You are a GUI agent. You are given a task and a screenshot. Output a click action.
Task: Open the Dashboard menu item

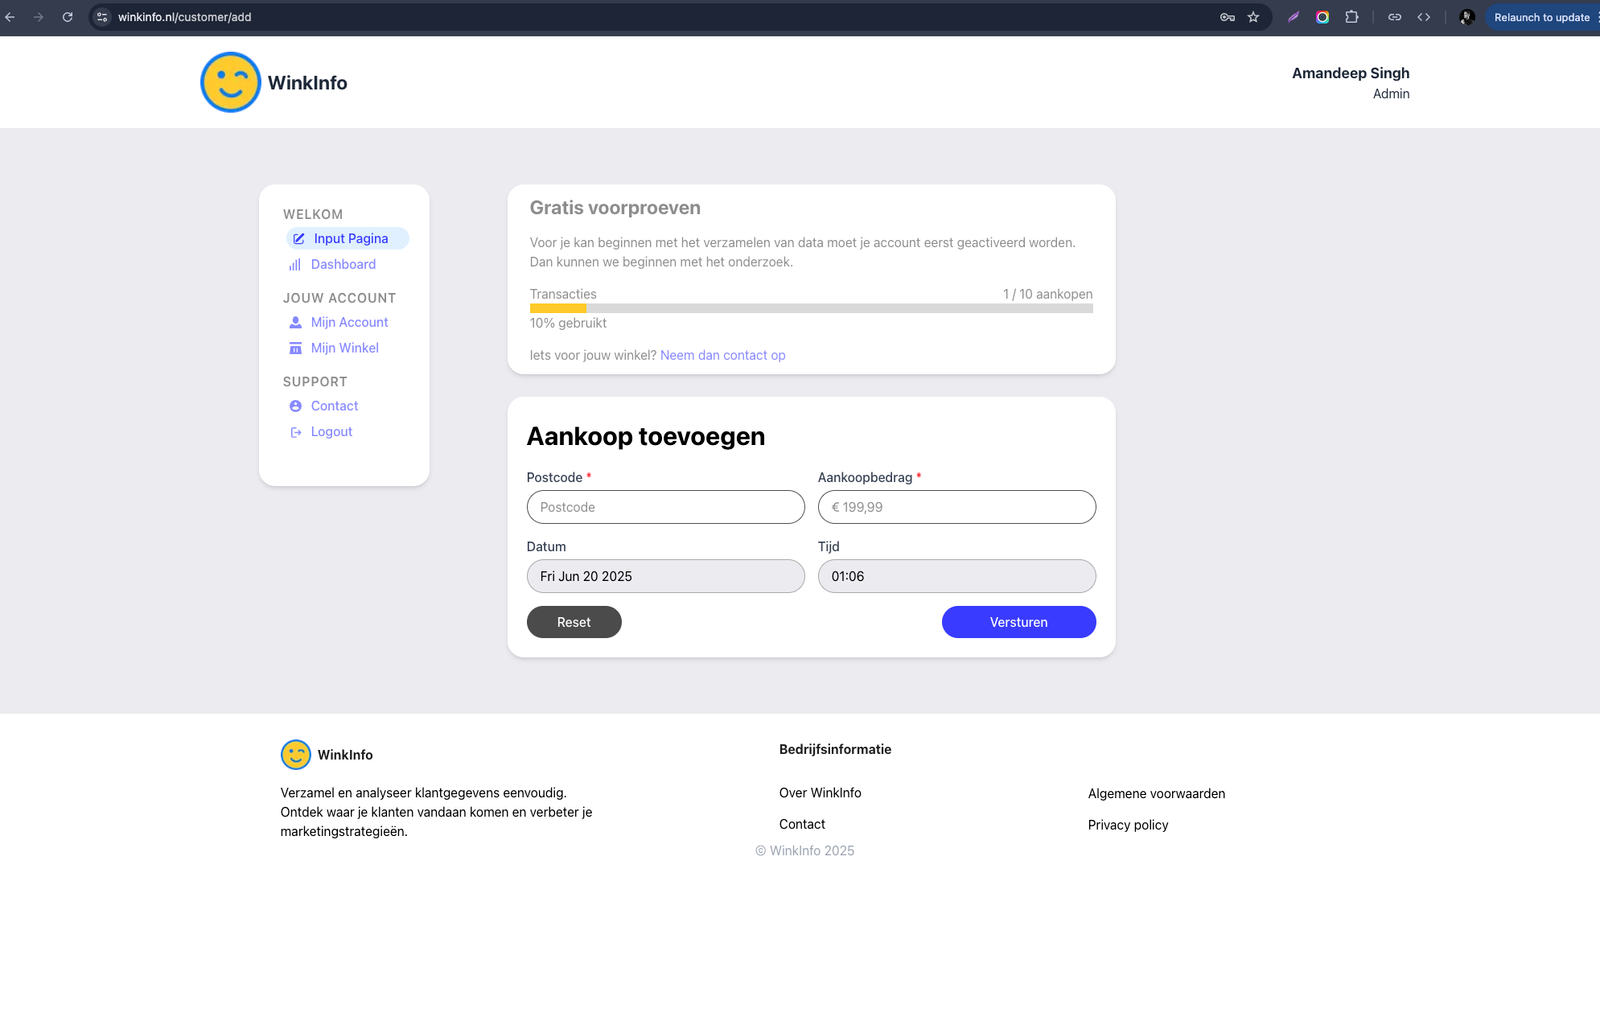point(343,265)
